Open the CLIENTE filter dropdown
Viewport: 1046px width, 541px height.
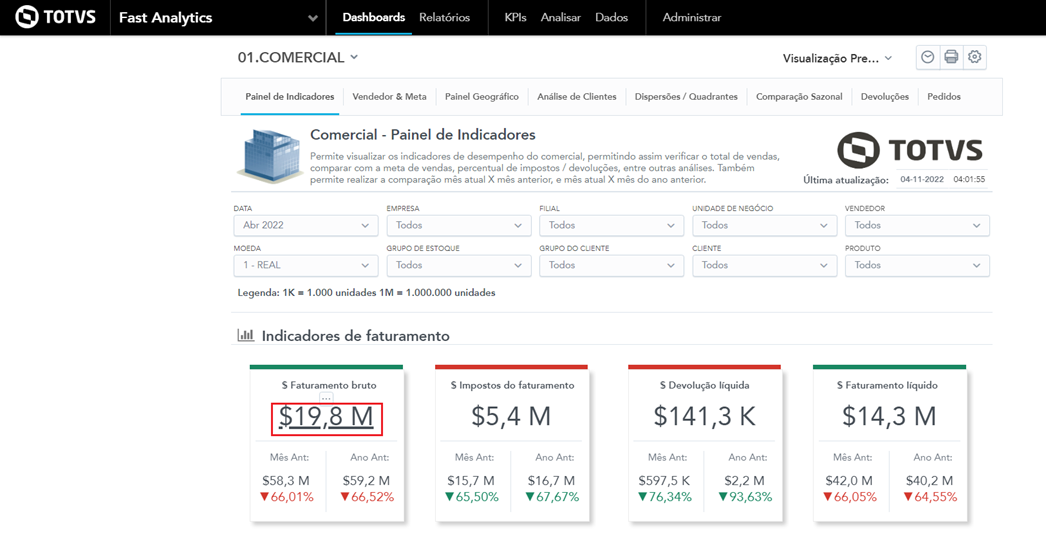coord(764,265)
